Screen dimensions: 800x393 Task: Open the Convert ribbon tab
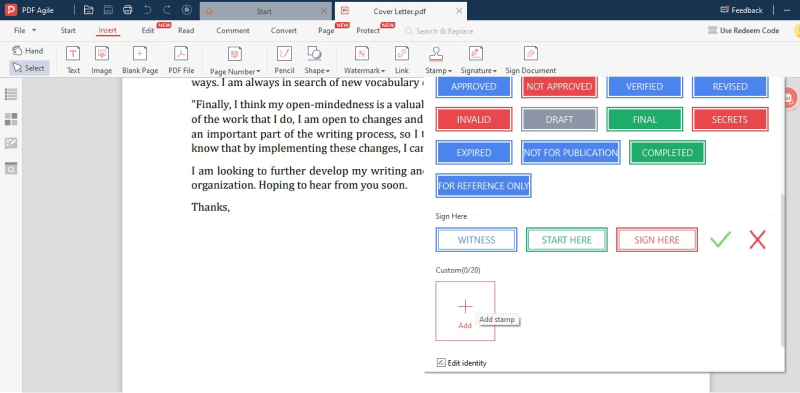click(x=284, y=31)
